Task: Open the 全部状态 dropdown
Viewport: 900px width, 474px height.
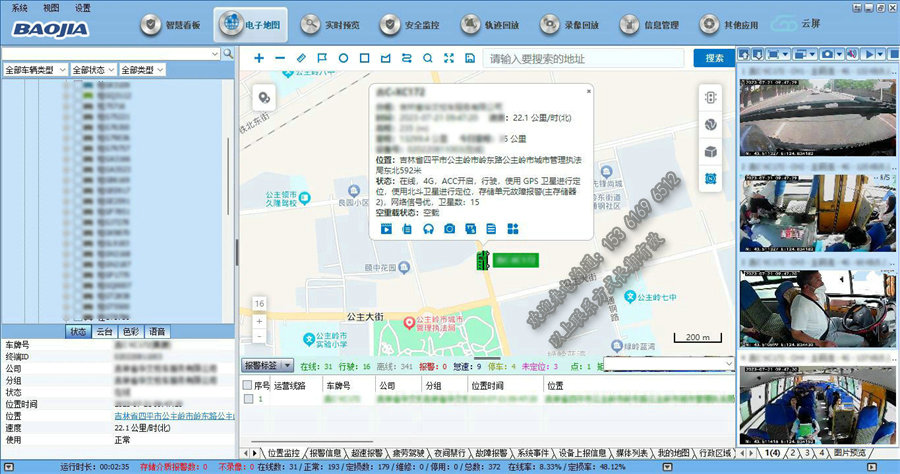Action: (x=92, y=70)
